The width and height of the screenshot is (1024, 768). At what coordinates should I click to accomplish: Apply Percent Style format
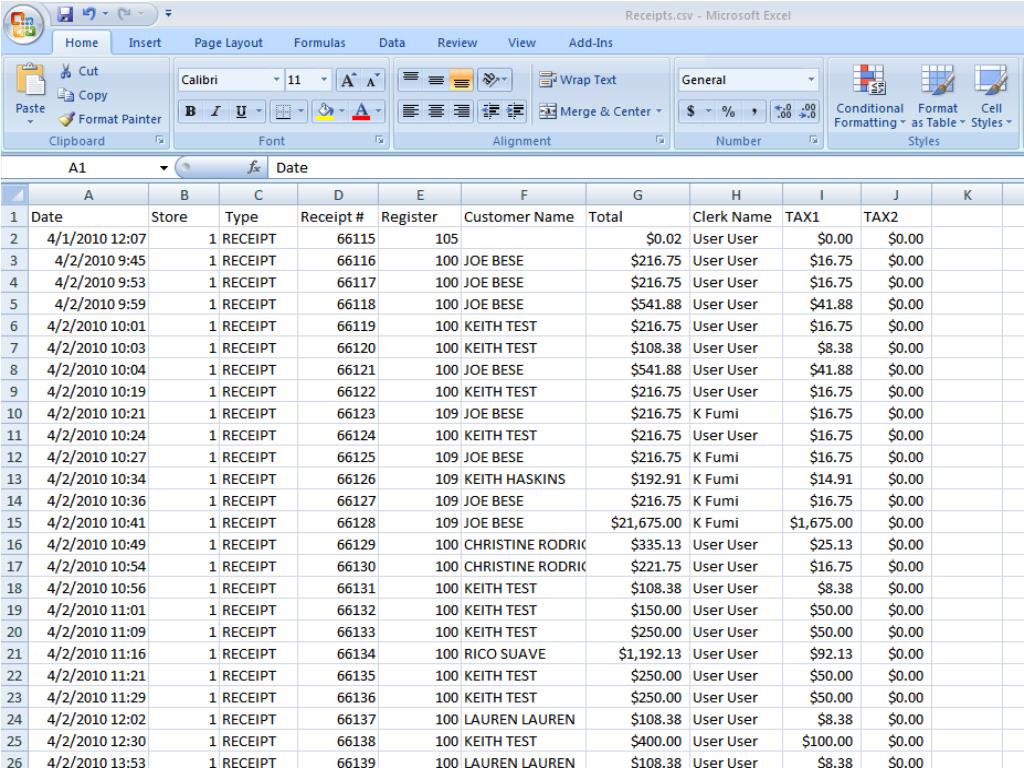tap(728, 112)
